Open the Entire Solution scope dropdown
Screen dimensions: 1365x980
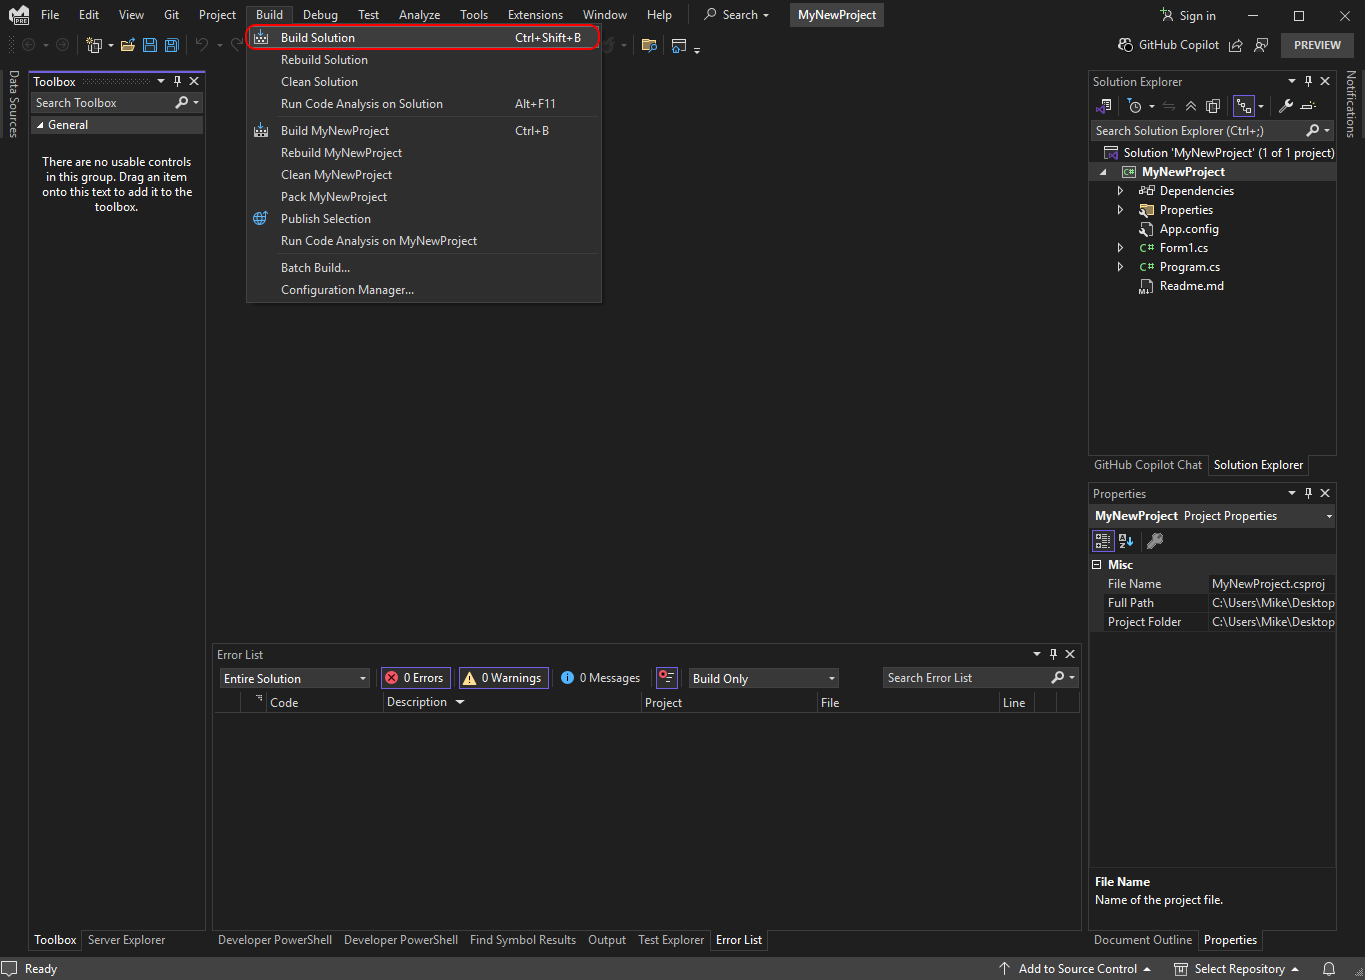click(x=295, y=679)
